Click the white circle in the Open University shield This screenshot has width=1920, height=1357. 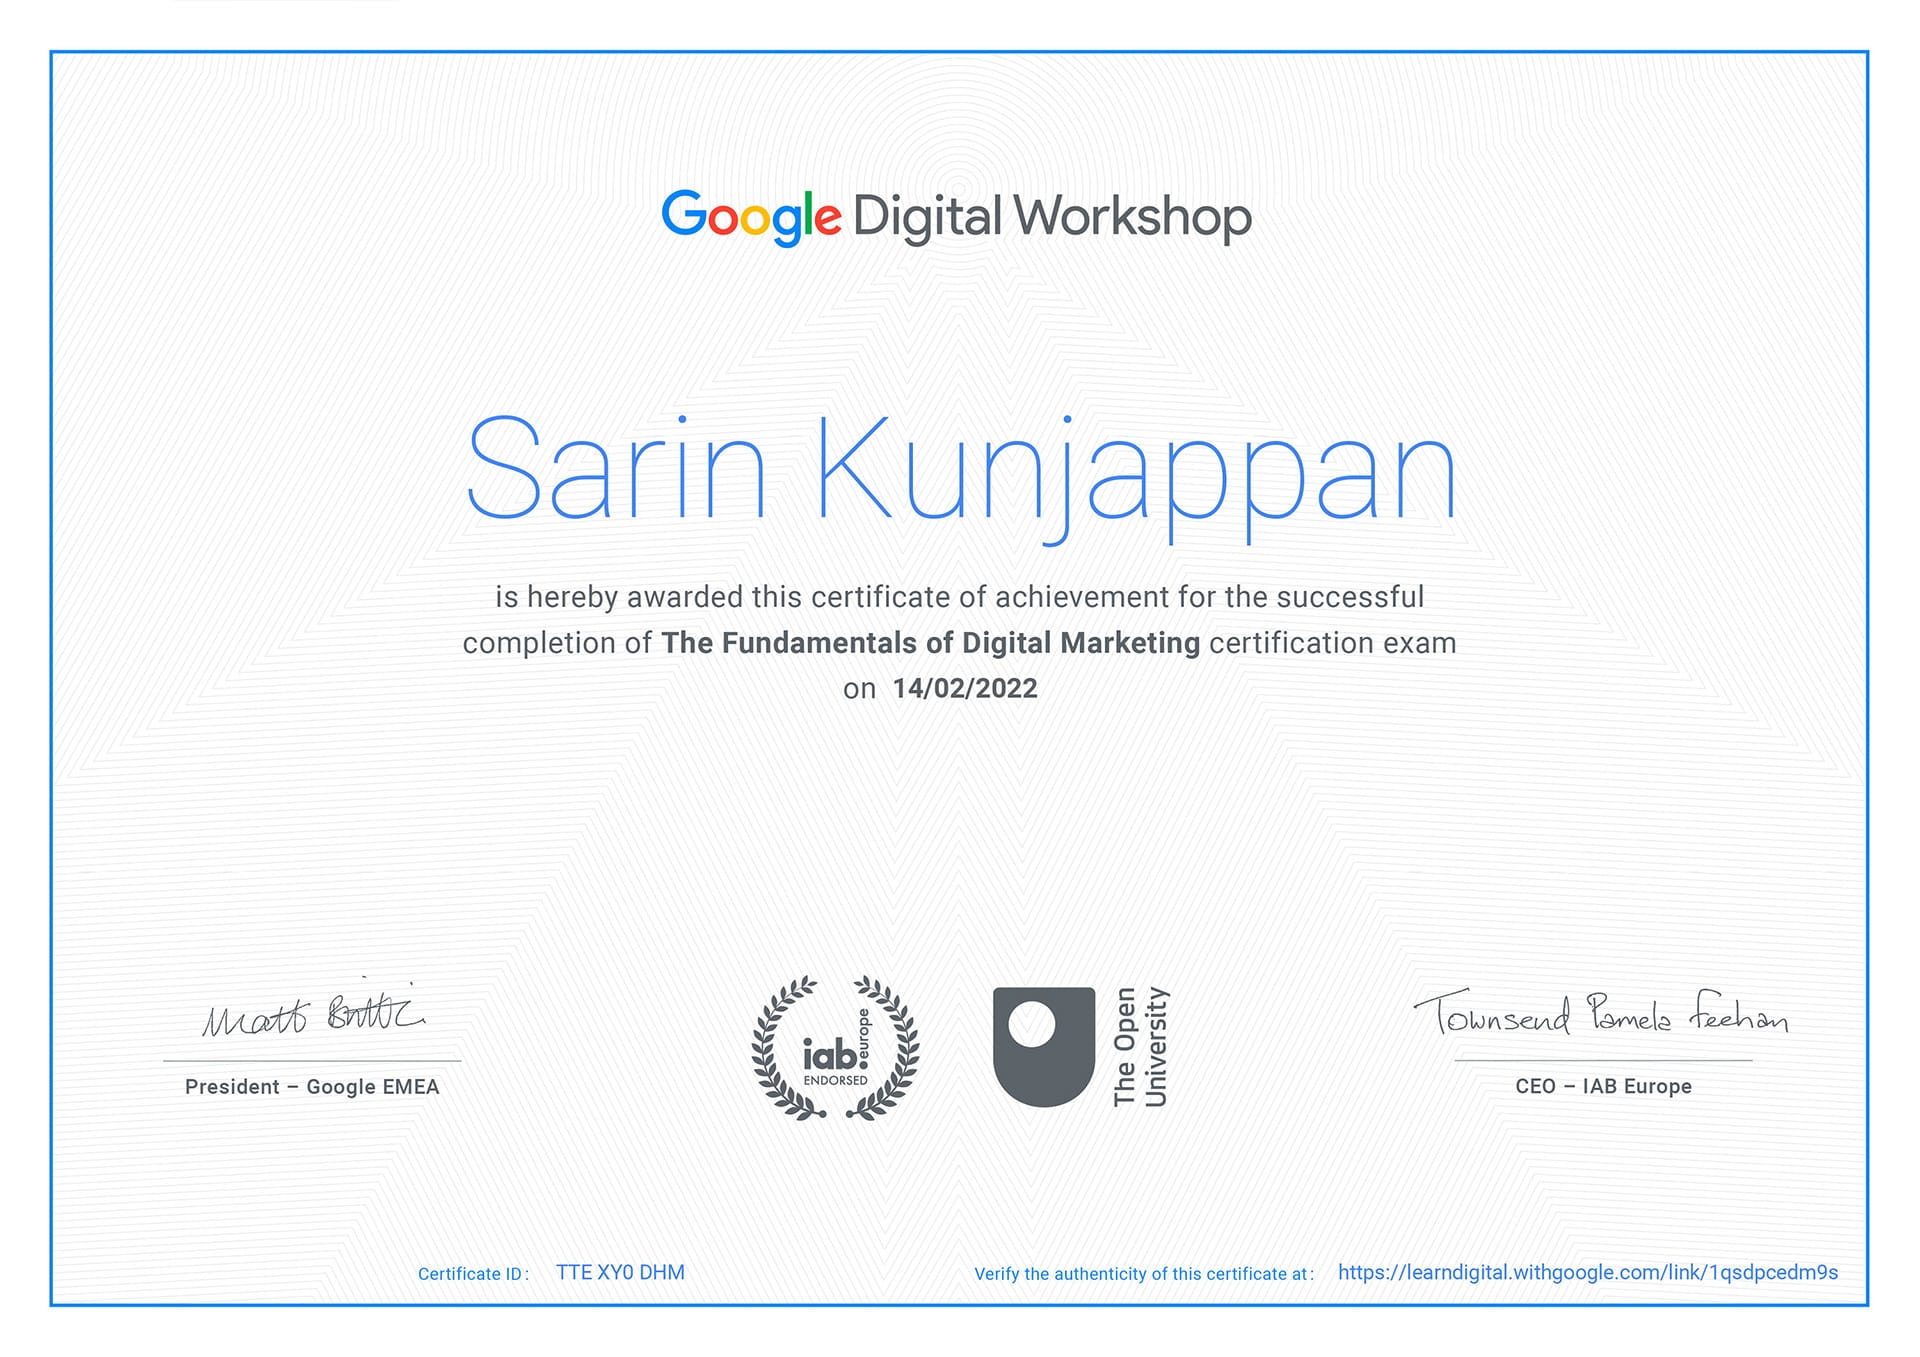point(1031,1024)
